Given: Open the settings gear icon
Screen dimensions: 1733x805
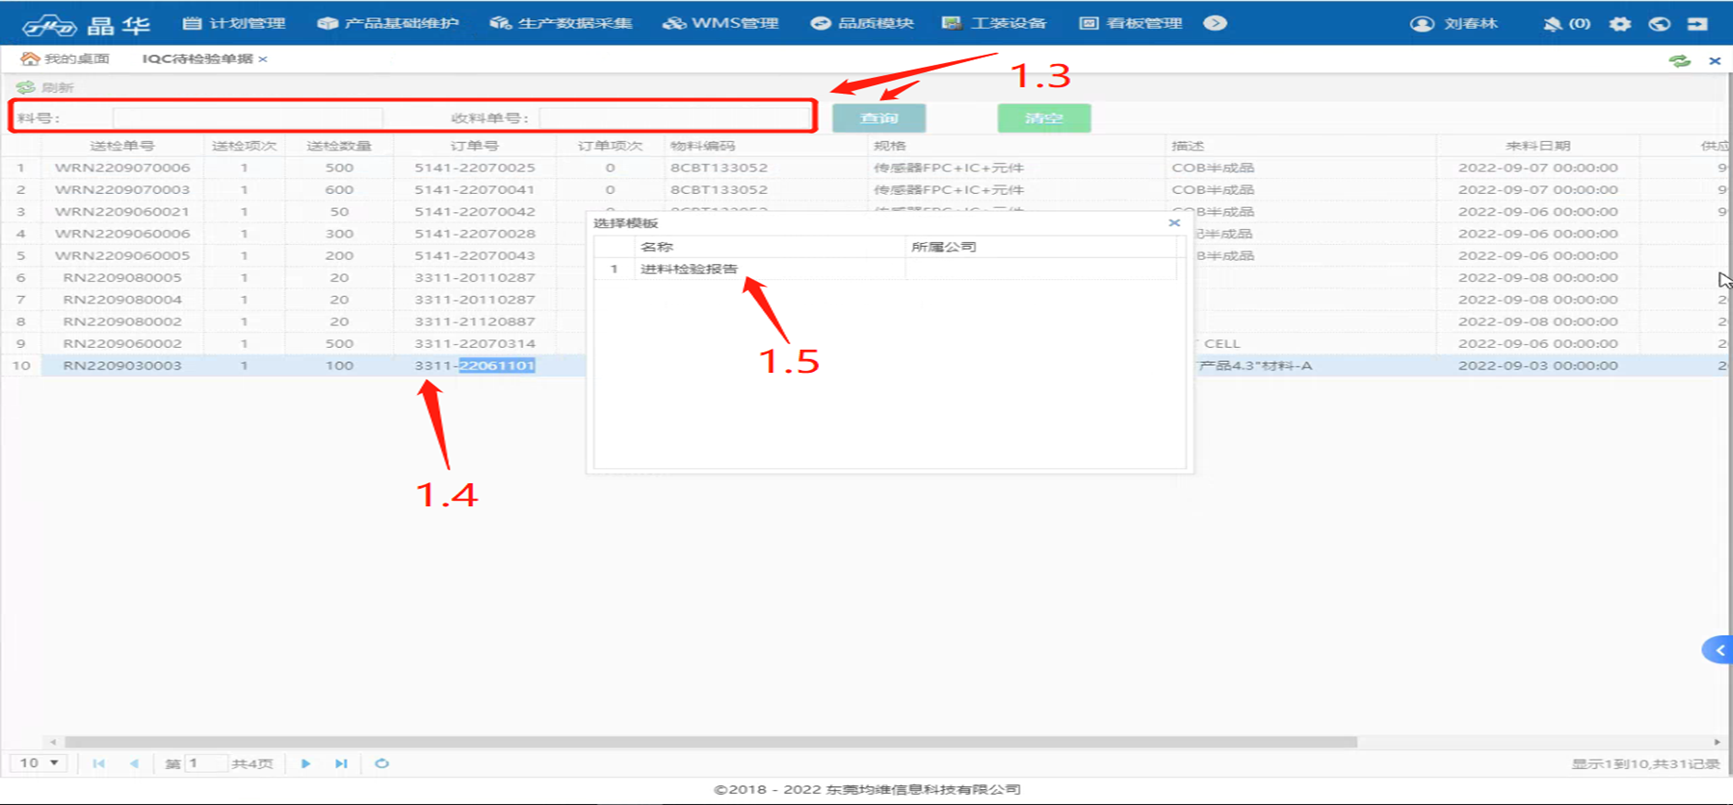Looking at the screenshot, I should click(1620, 24).
